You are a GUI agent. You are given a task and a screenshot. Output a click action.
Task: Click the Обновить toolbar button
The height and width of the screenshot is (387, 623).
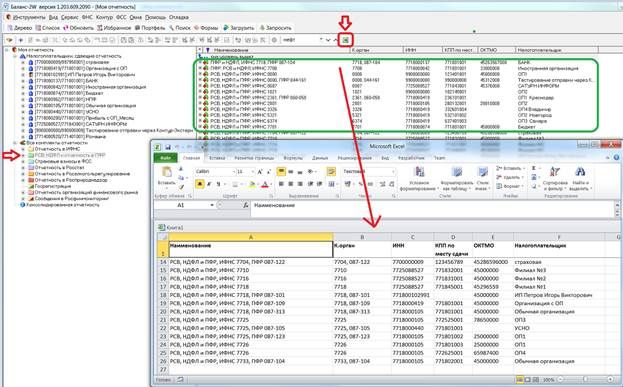78,28
